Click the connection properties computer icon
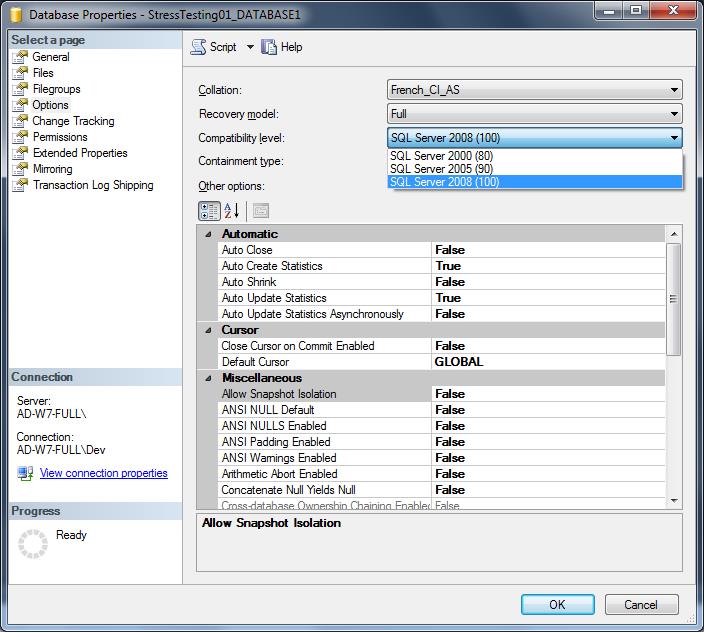The image size is (704, 632). [25, 473]
